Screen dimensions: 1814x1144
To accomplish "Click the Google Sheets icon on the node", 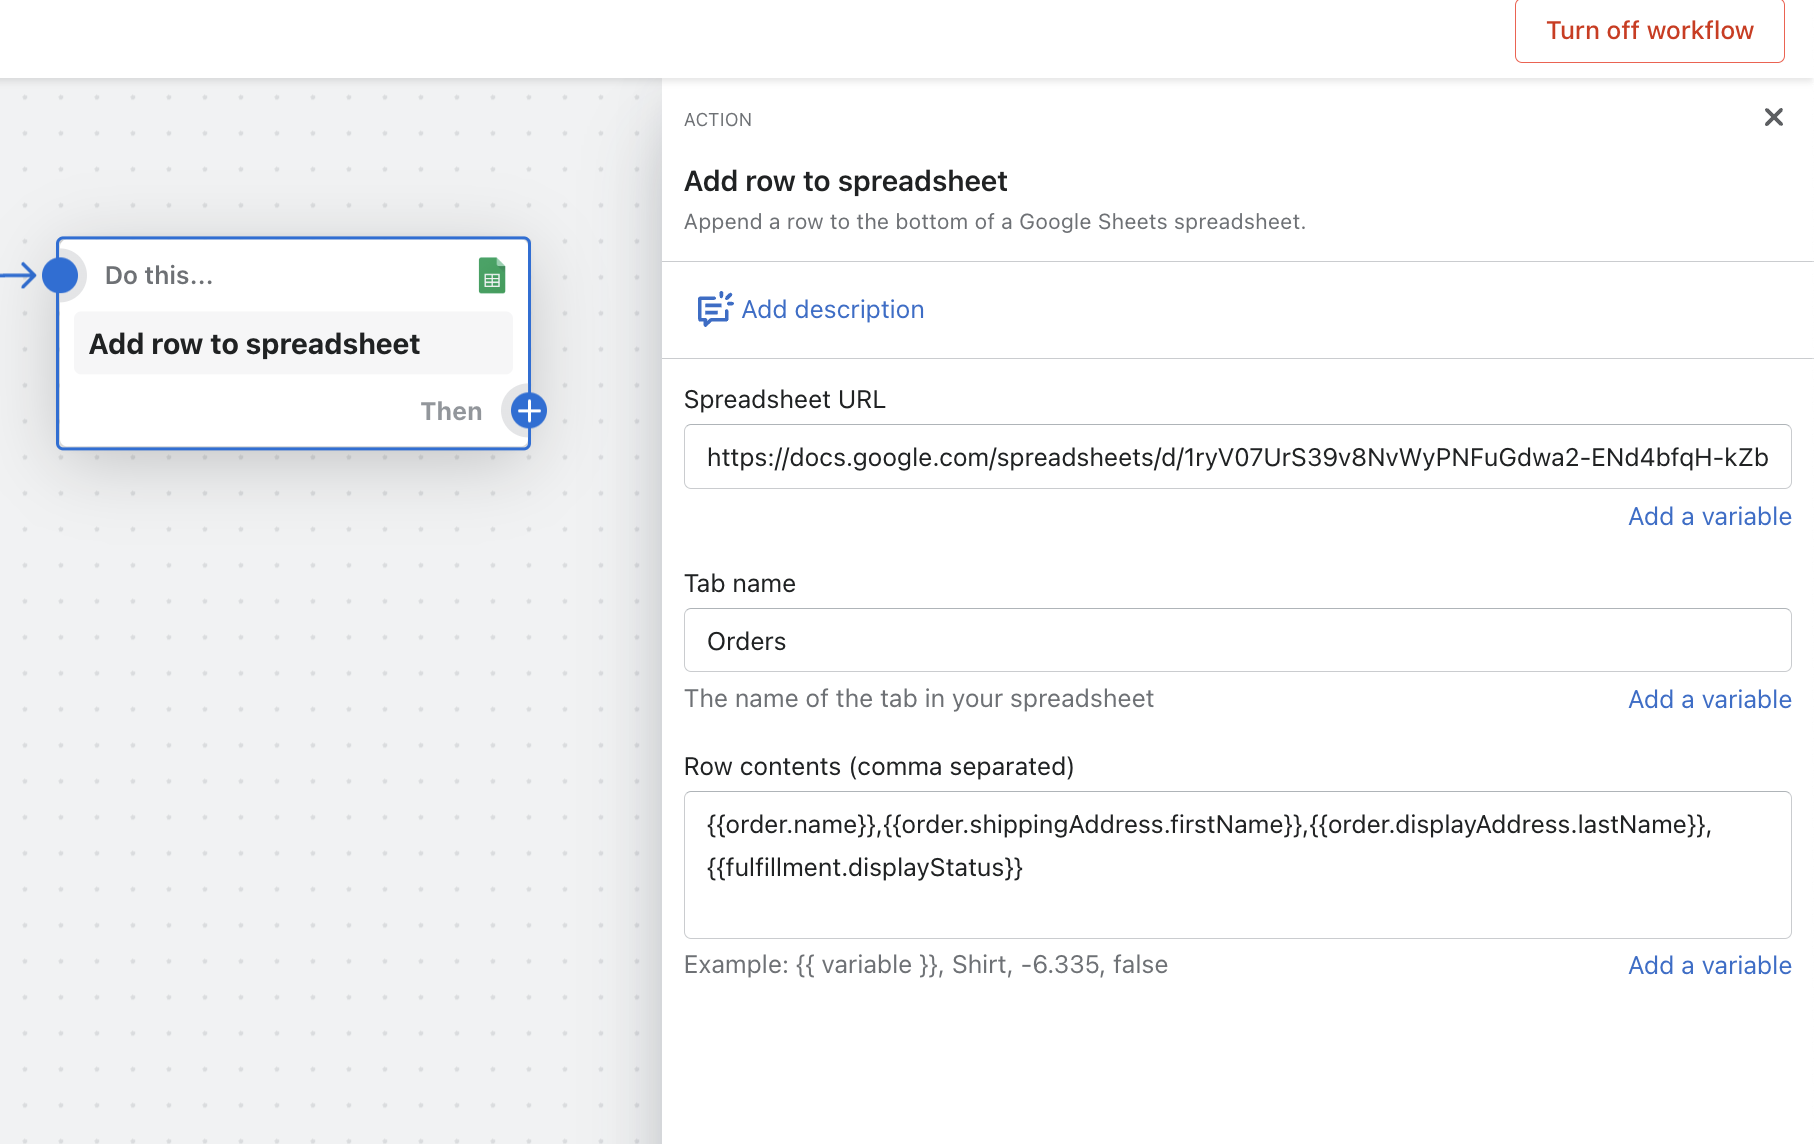I will coord(491,276).
